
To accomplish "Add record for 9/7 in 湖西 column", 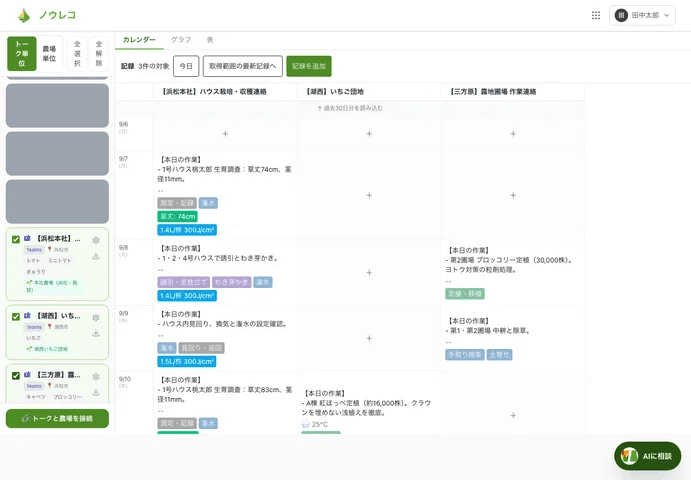I will click(369, 195).
